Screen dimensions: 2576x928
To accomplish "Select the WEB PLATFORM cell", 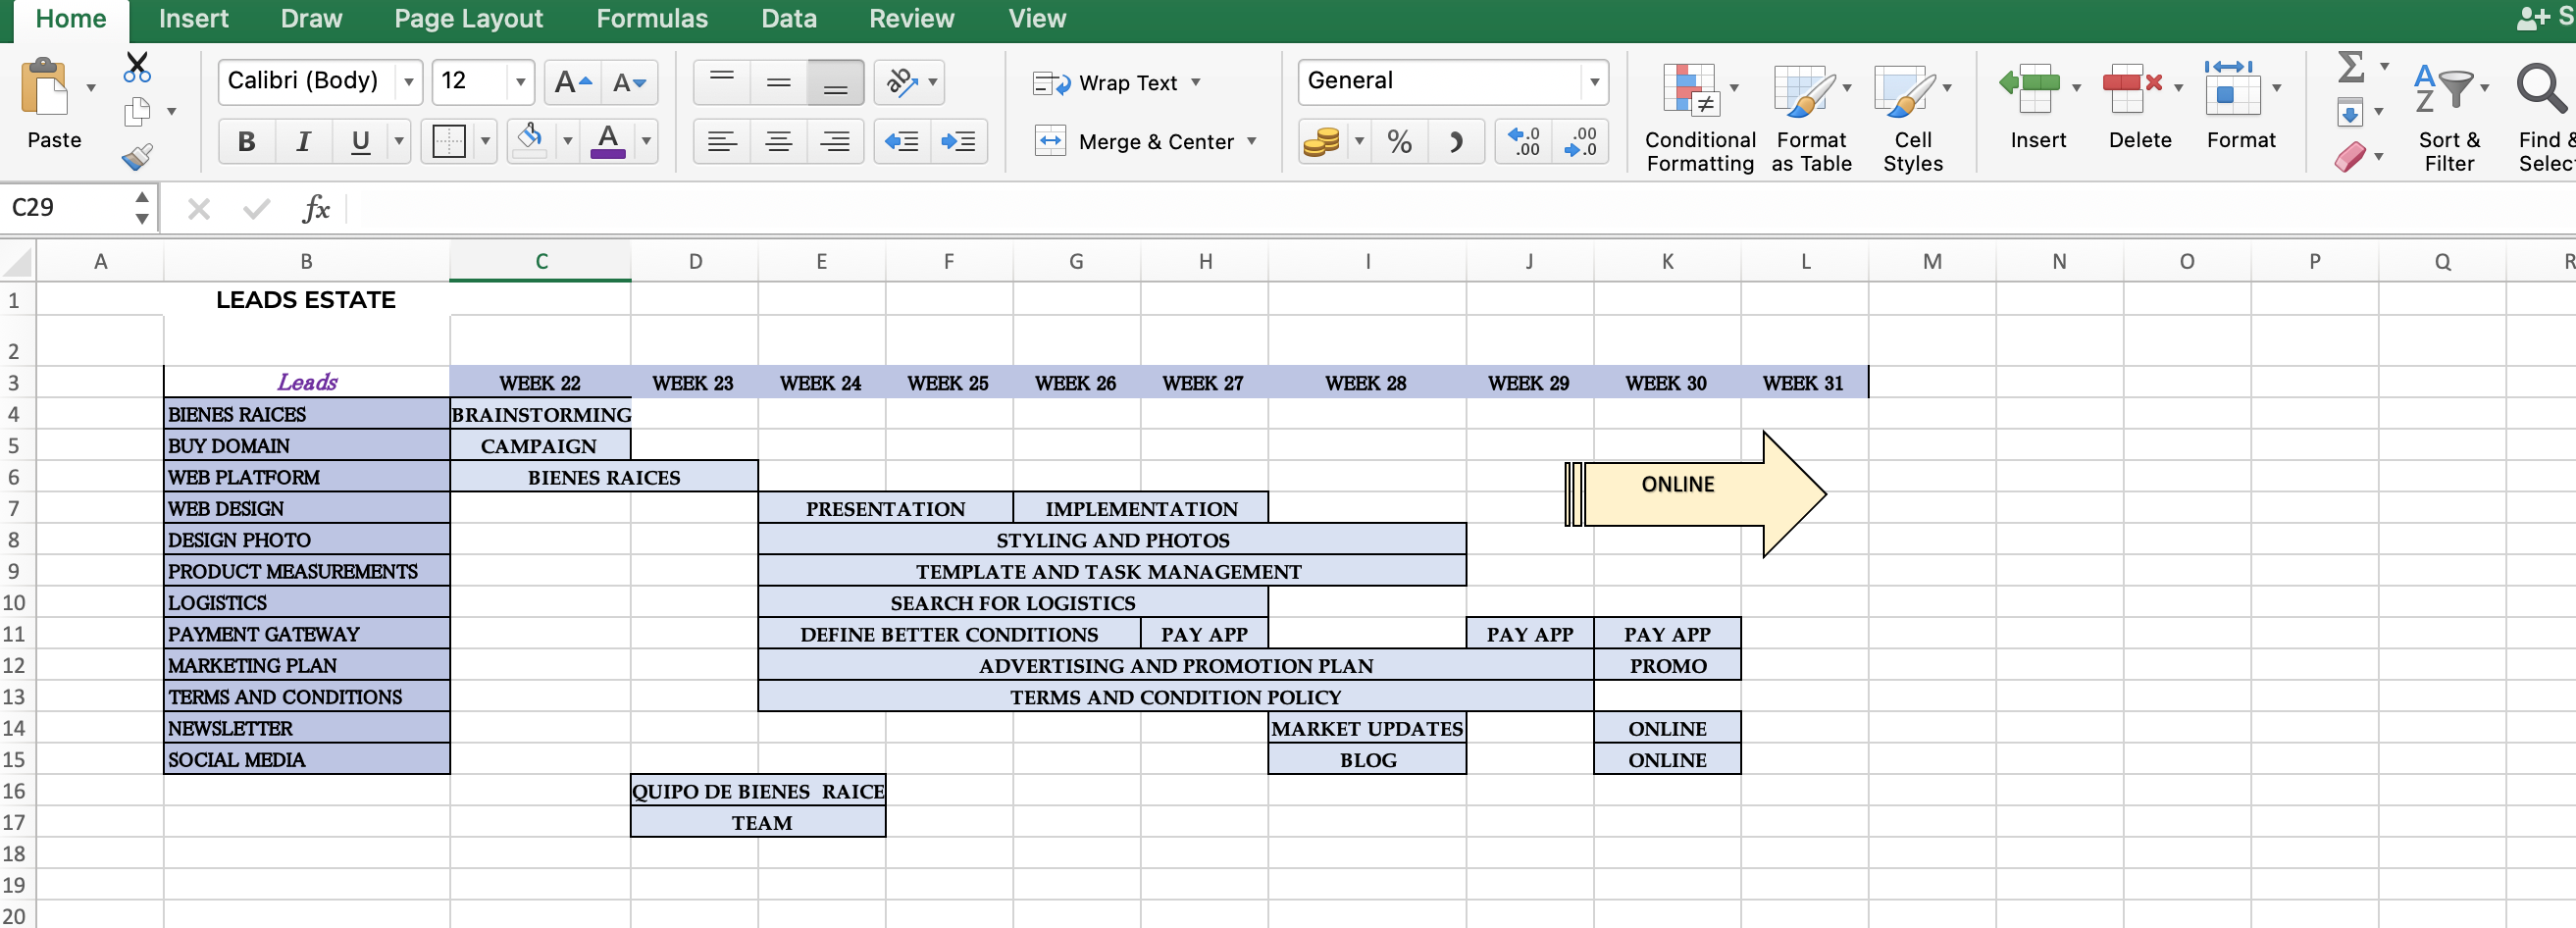I will [x=306, y=477].
